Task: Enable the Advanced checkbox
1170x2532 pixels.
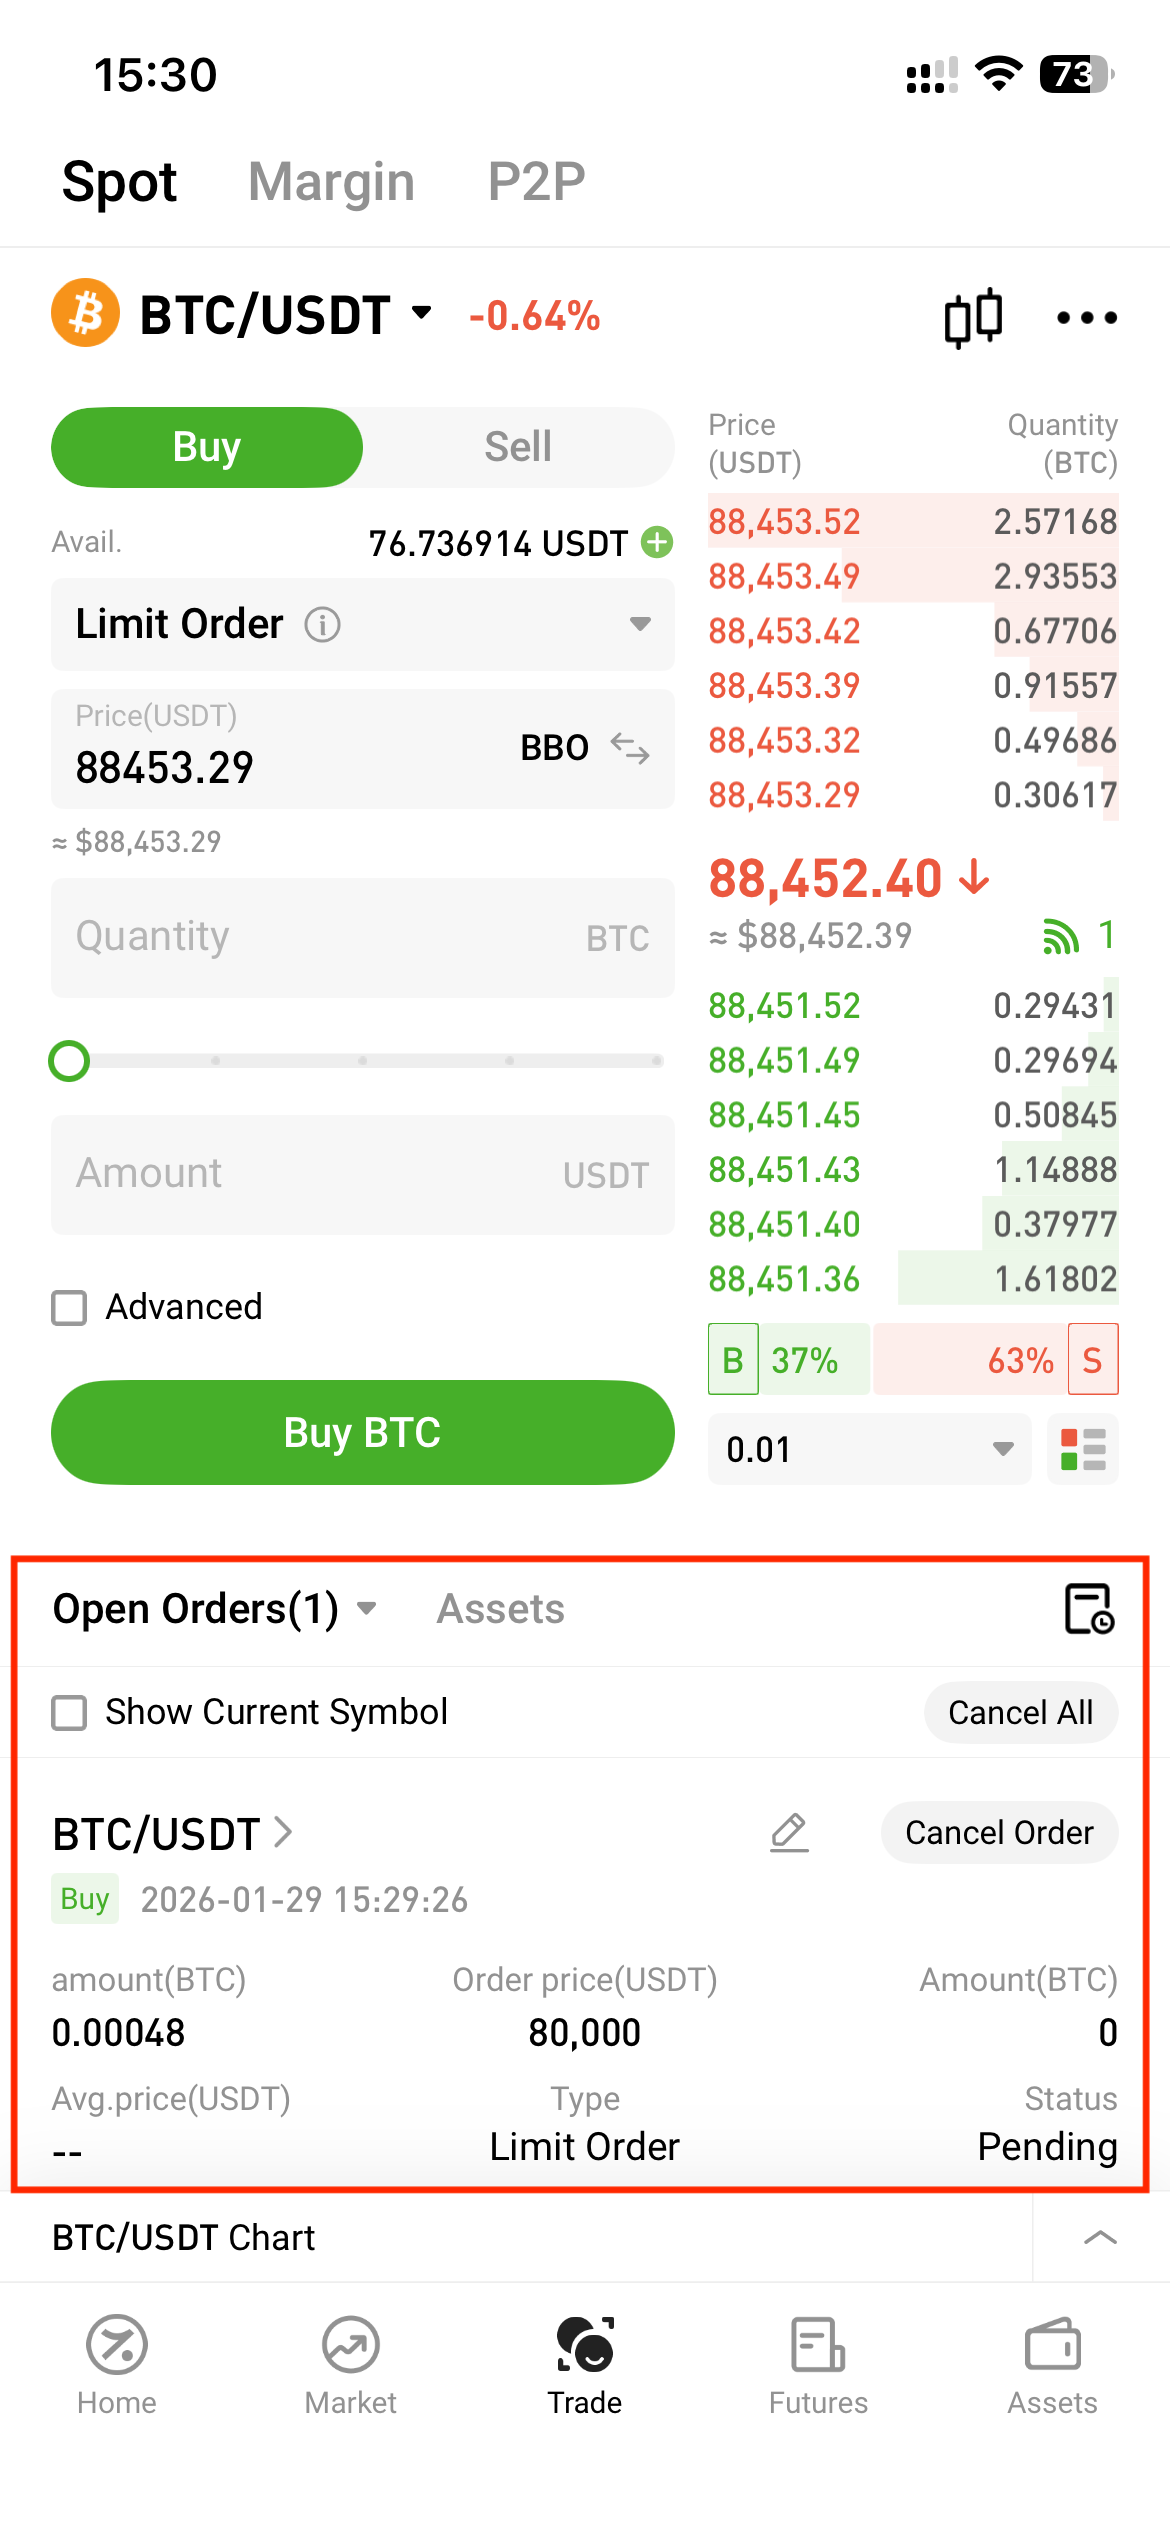Action: [x=69, y=1307]
